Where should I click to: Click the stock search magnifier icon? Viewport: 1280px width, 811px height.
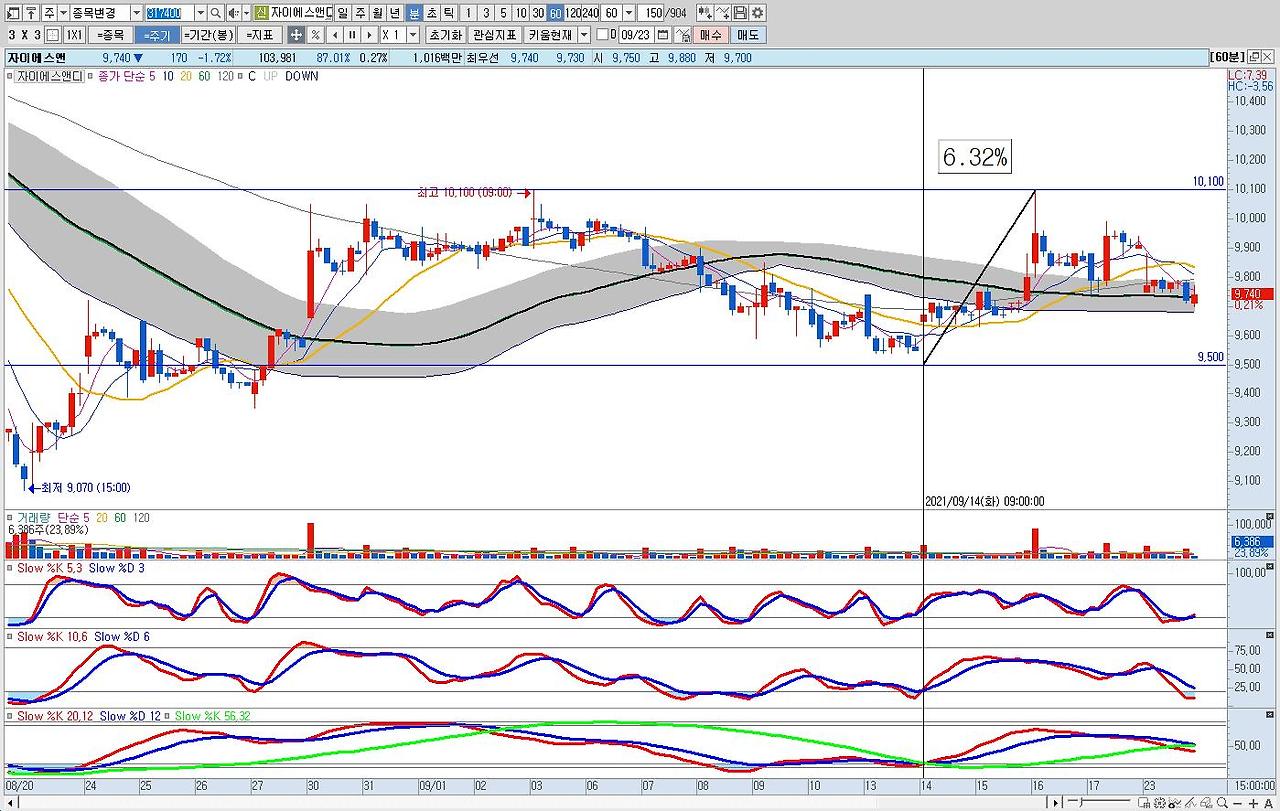[x=215, y=13]
